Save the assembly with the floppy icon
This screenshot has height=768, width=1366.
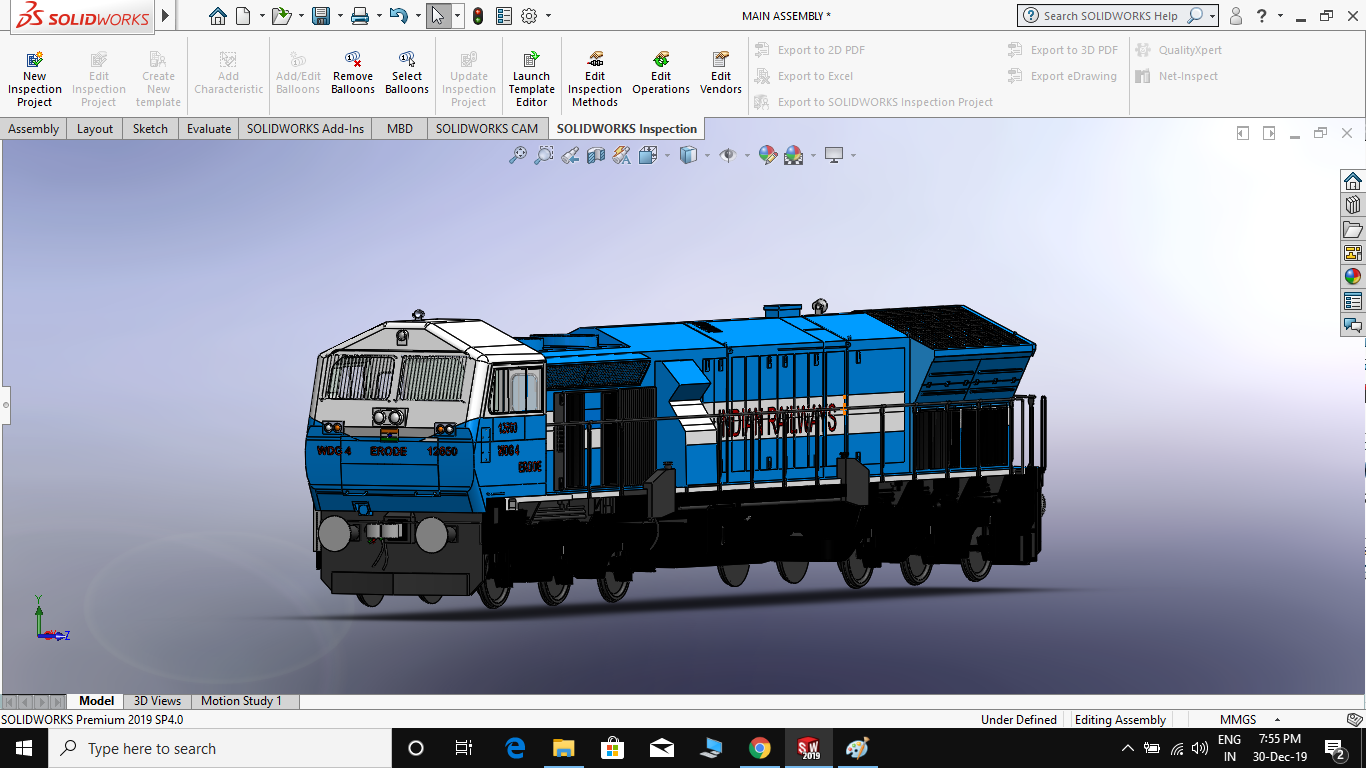321,16
